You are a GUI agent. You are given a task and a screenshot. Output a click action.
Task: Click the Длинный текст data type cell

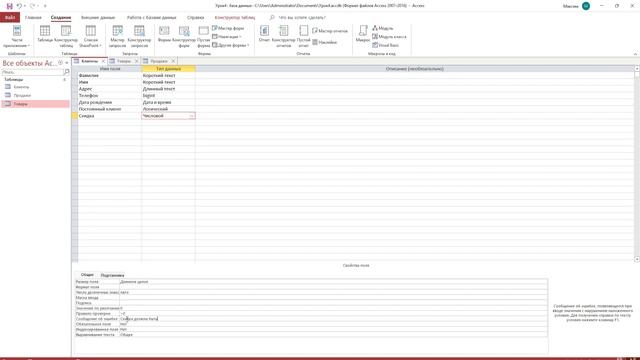(x=168, y=89)
